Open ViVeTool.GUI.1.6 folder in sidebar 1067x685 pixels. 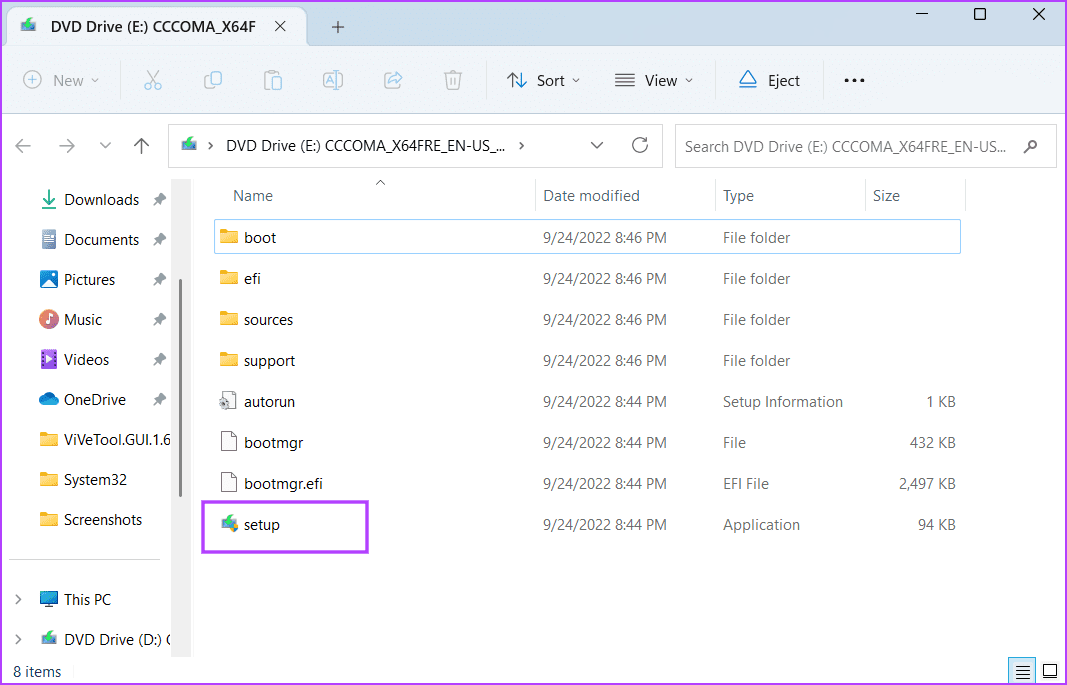(x=105, y=439)
